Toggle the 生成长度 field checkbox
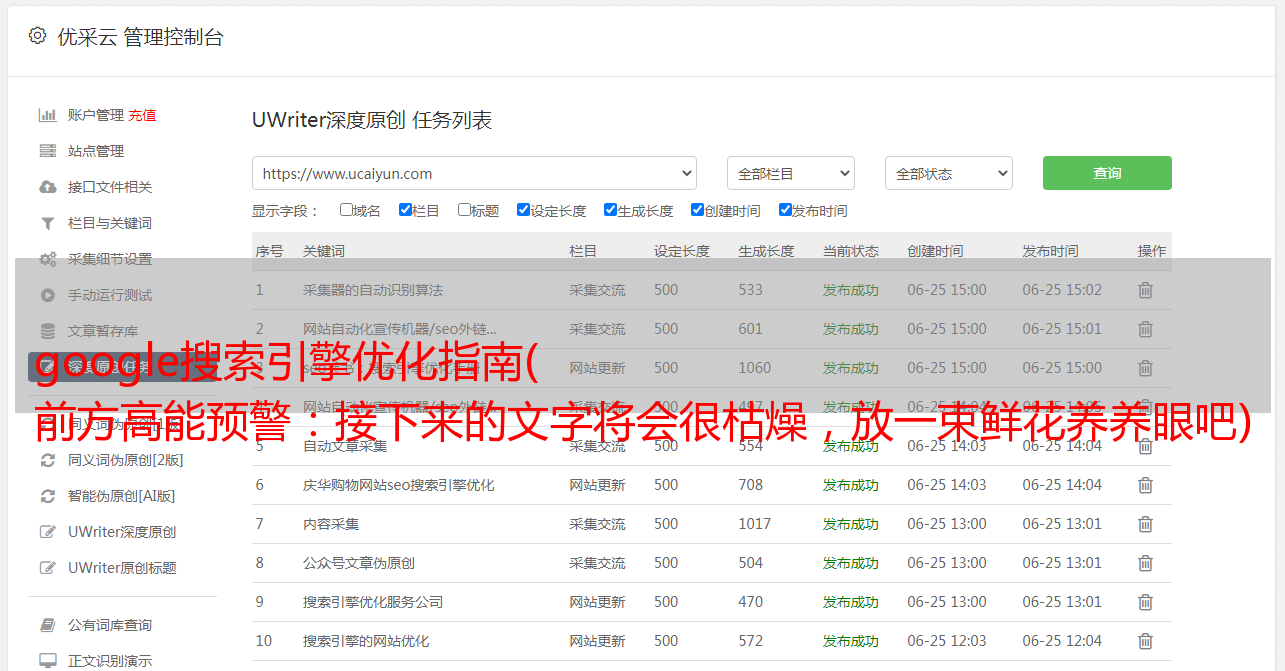Image resolution: width=1285 pixels, height=671 pixels. [x=610, y=210]
